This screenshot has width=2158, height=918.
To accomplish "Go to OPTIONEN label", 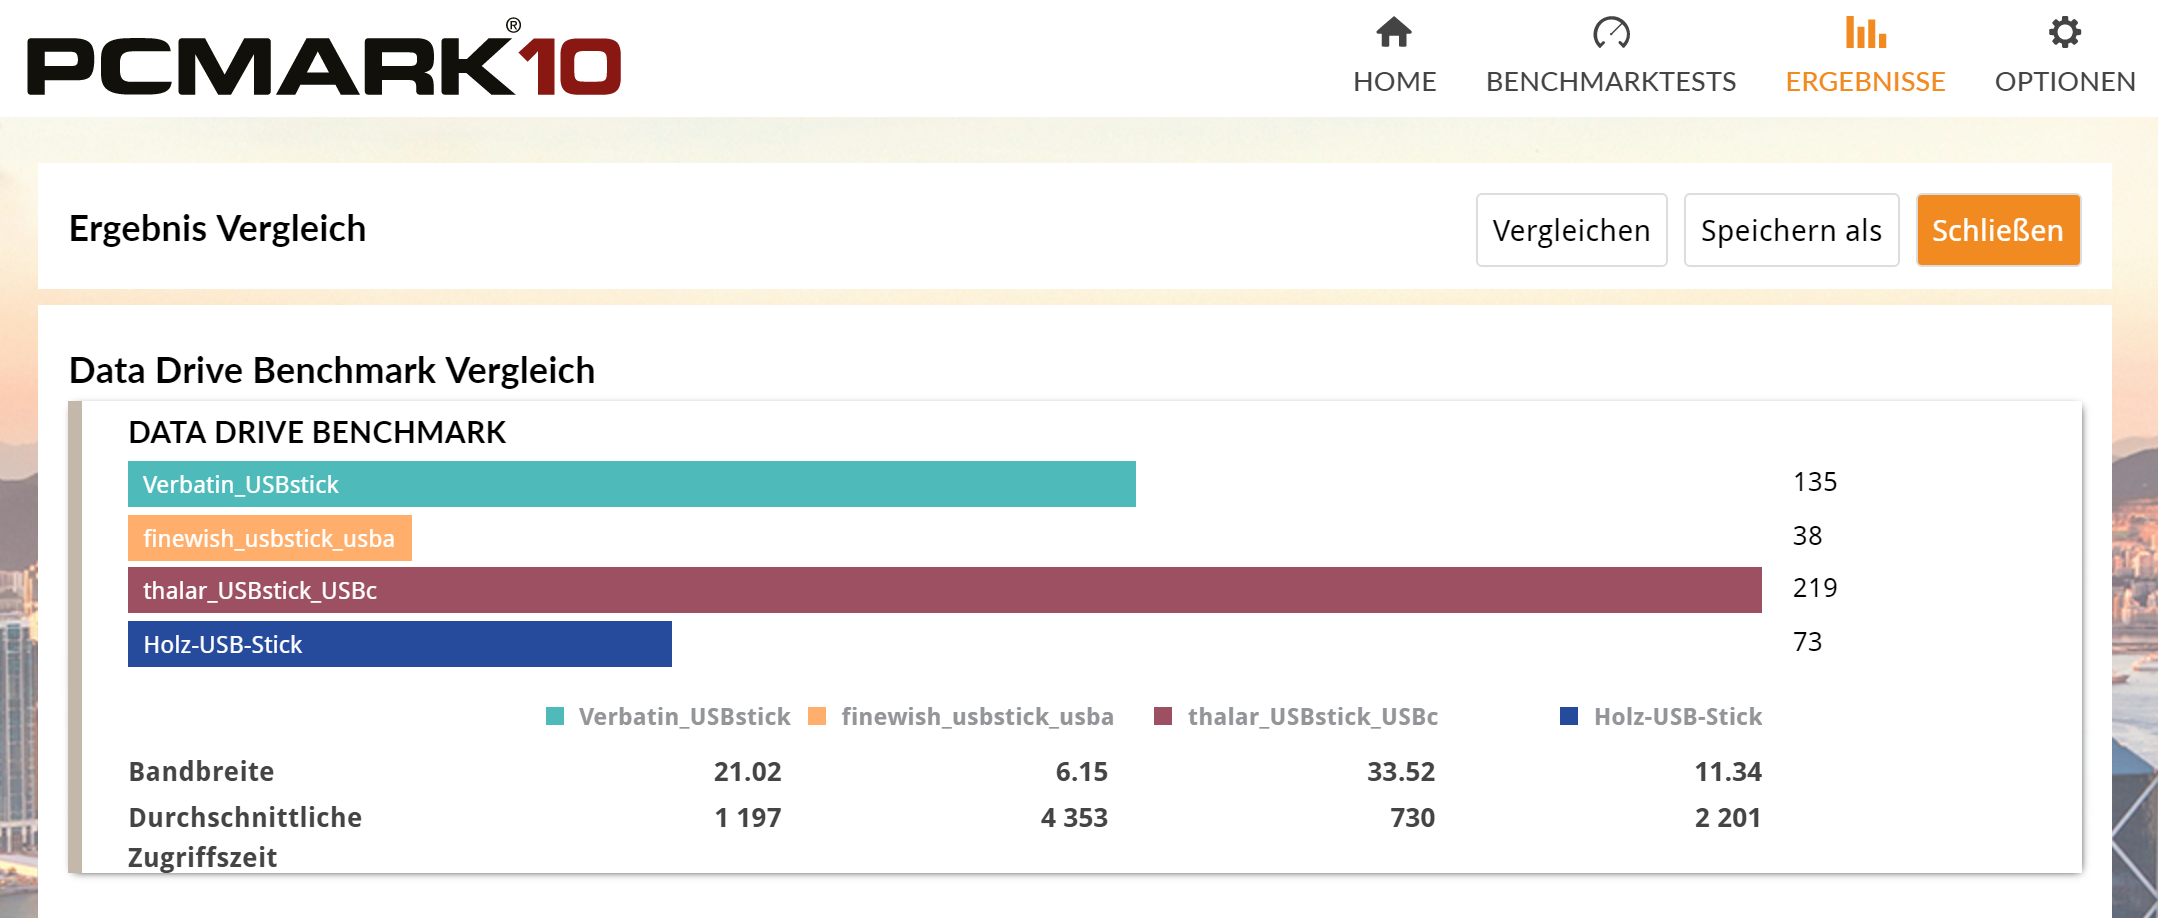I will pos(2064,82).
